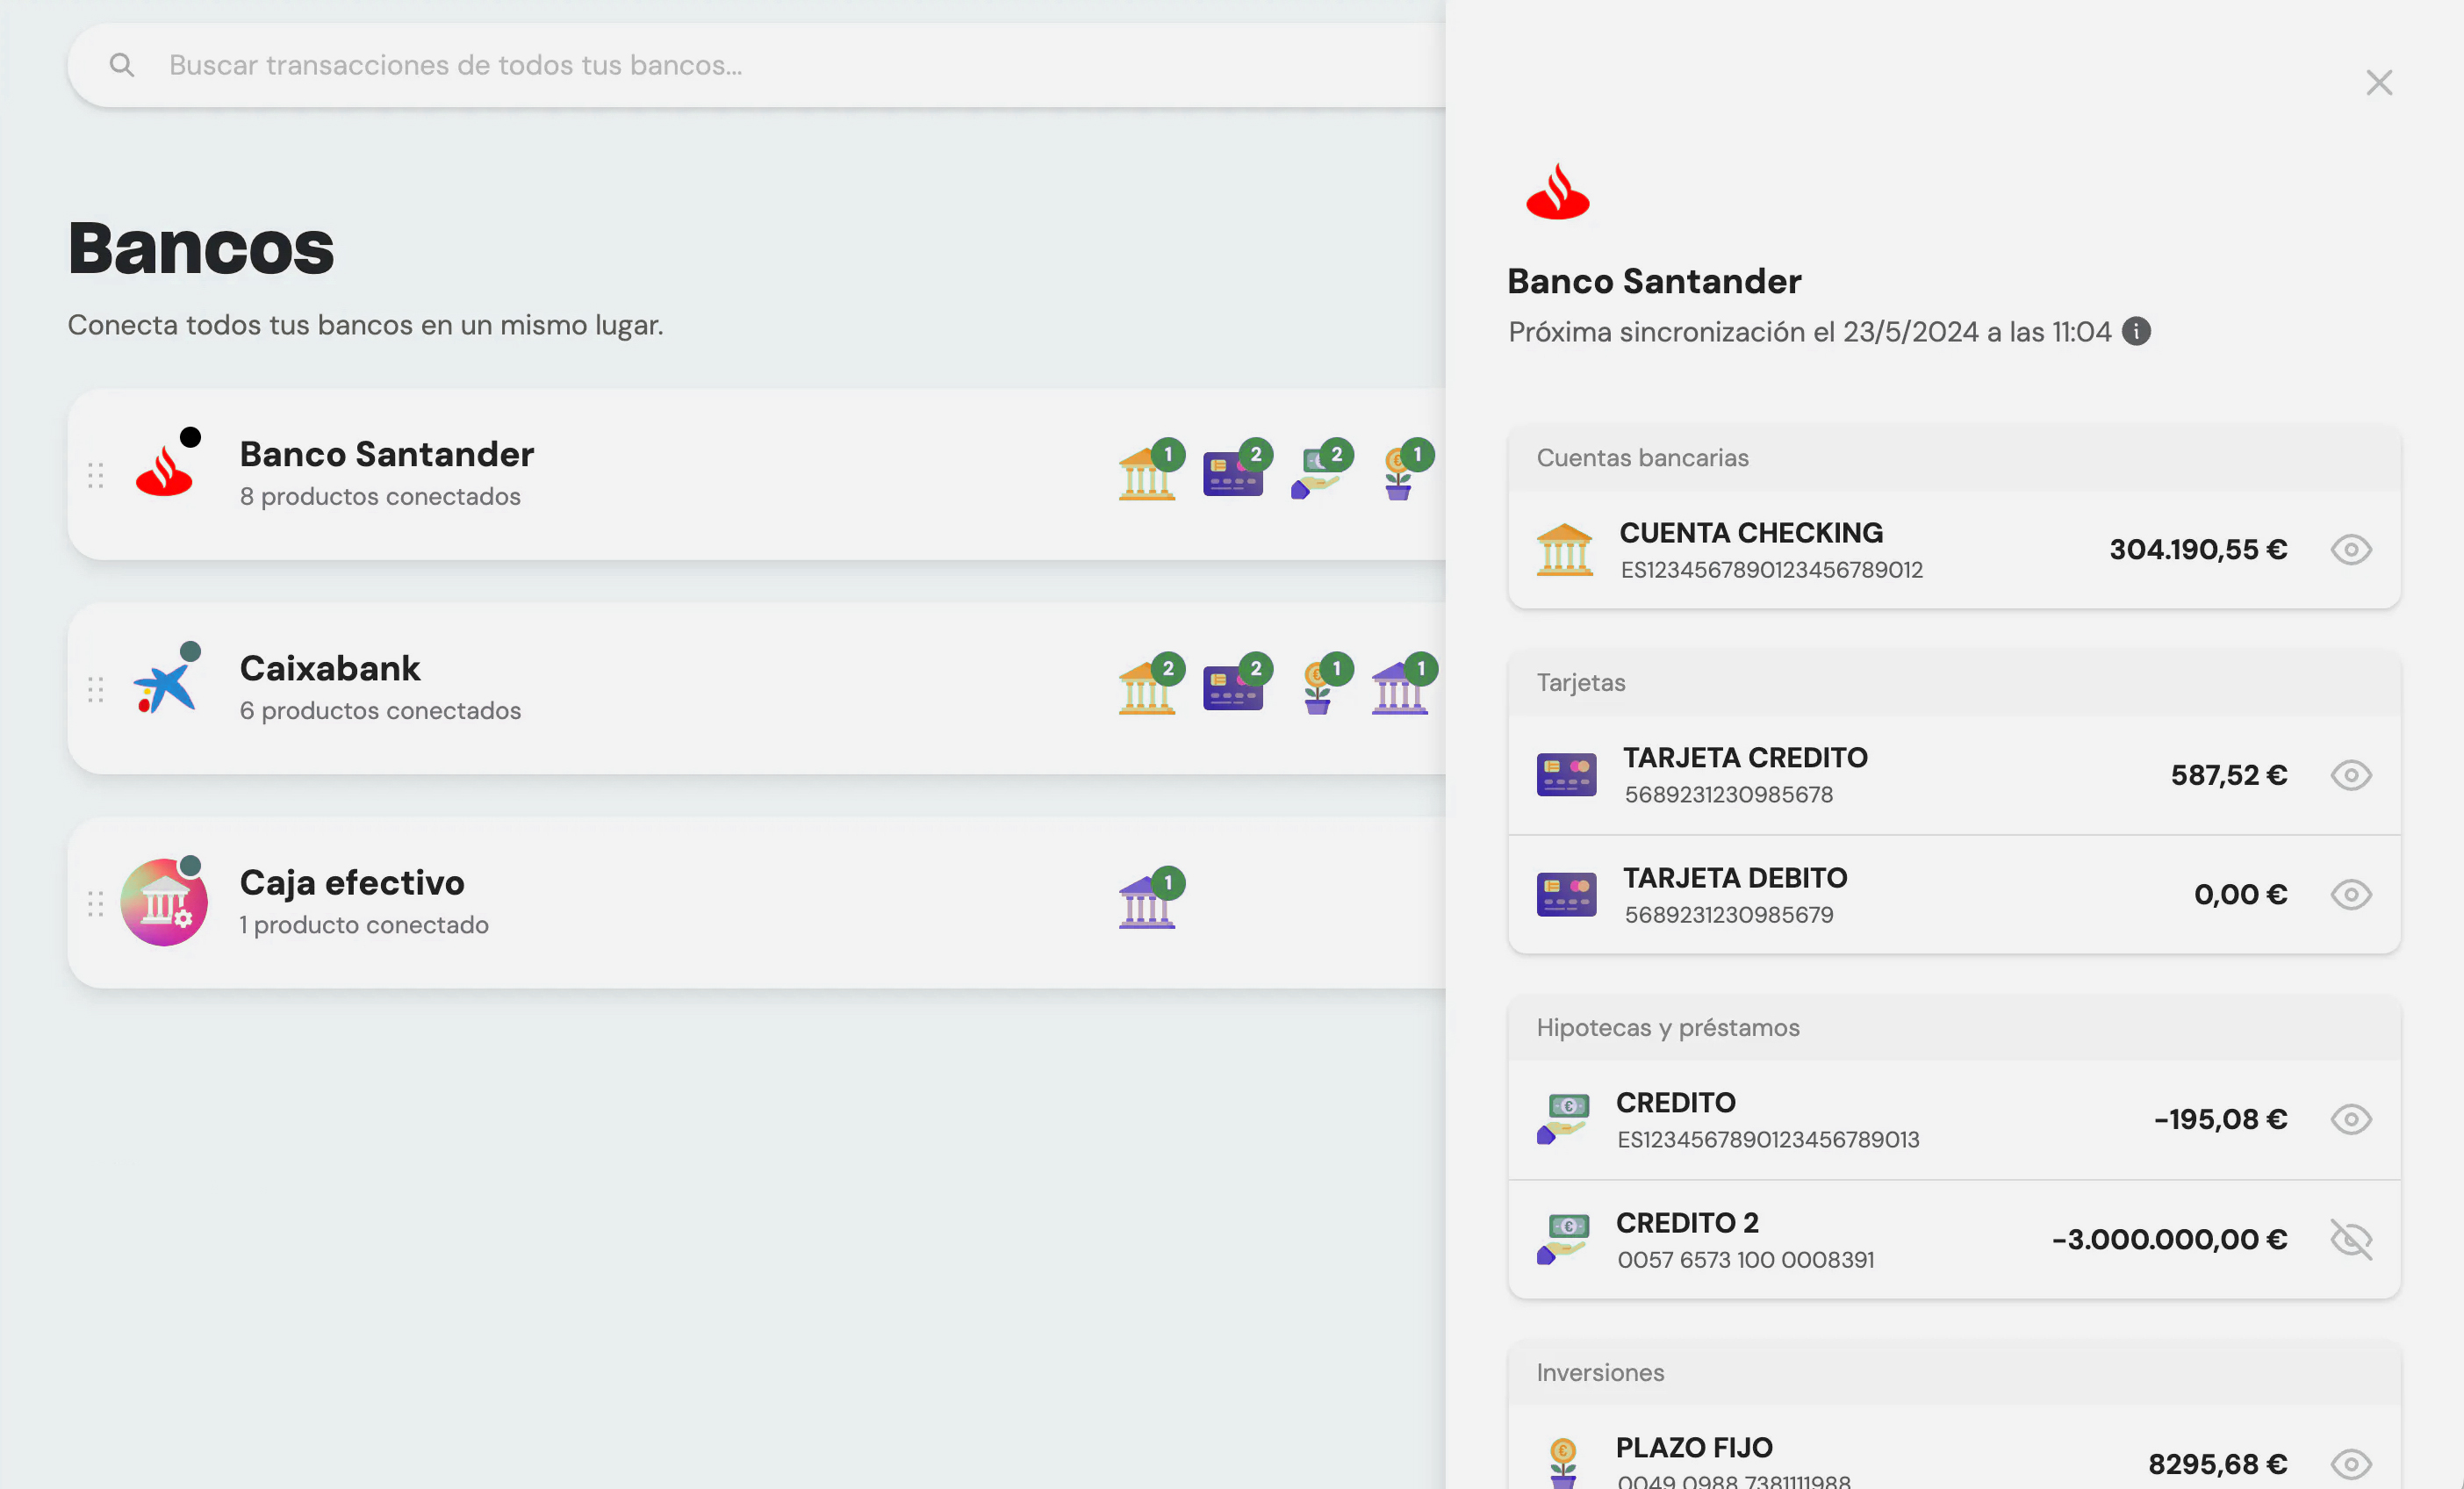Click Caixabank's bank accounts icon with badge 2
The width and height of the screenshot is (2464, 1489).
point(1146,688)
